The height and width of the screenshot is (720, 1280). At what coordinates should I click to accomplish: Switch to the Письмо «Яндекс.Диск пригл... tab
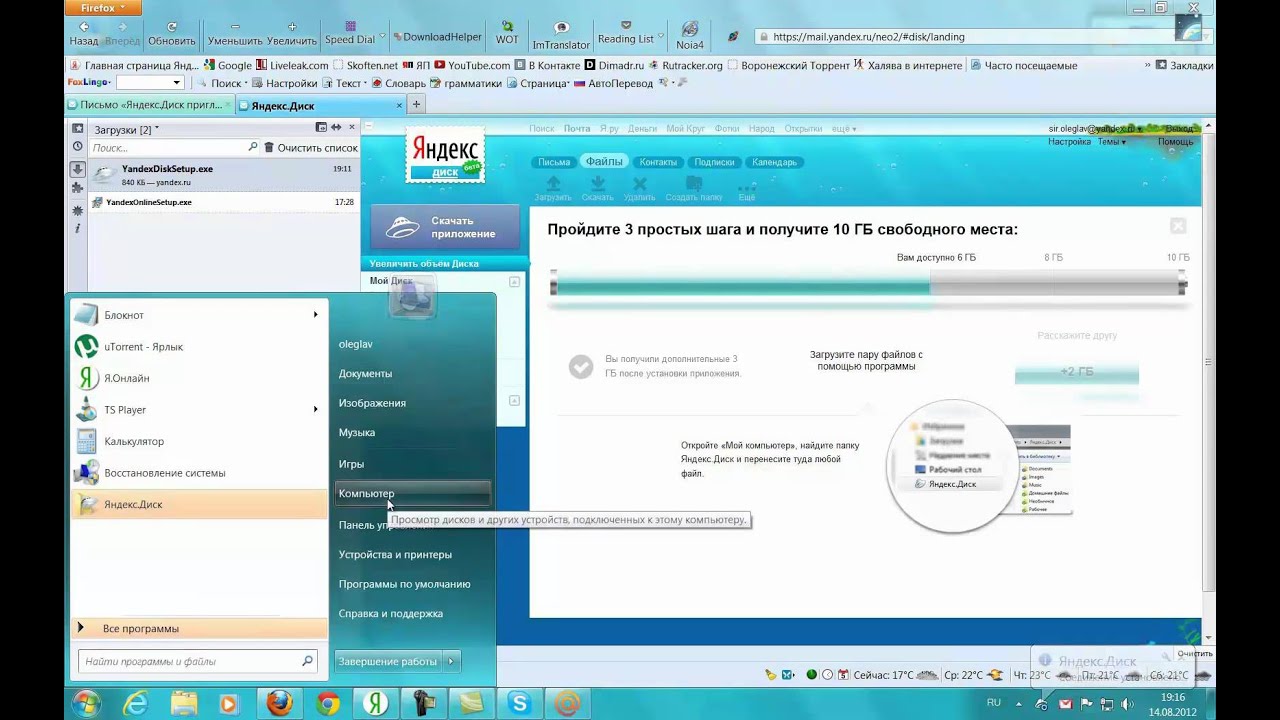pyautogui.click(x=150, y=105)
